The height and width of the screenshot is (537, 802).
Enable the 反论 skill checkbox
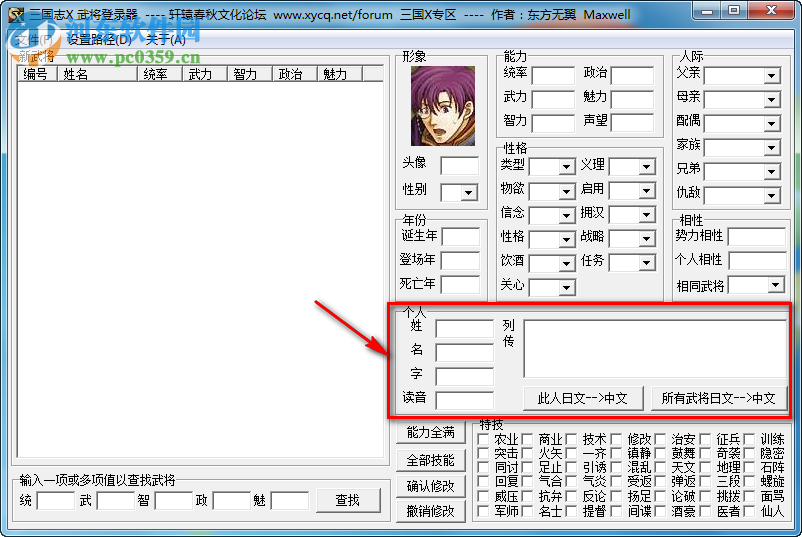click(571, 497)
